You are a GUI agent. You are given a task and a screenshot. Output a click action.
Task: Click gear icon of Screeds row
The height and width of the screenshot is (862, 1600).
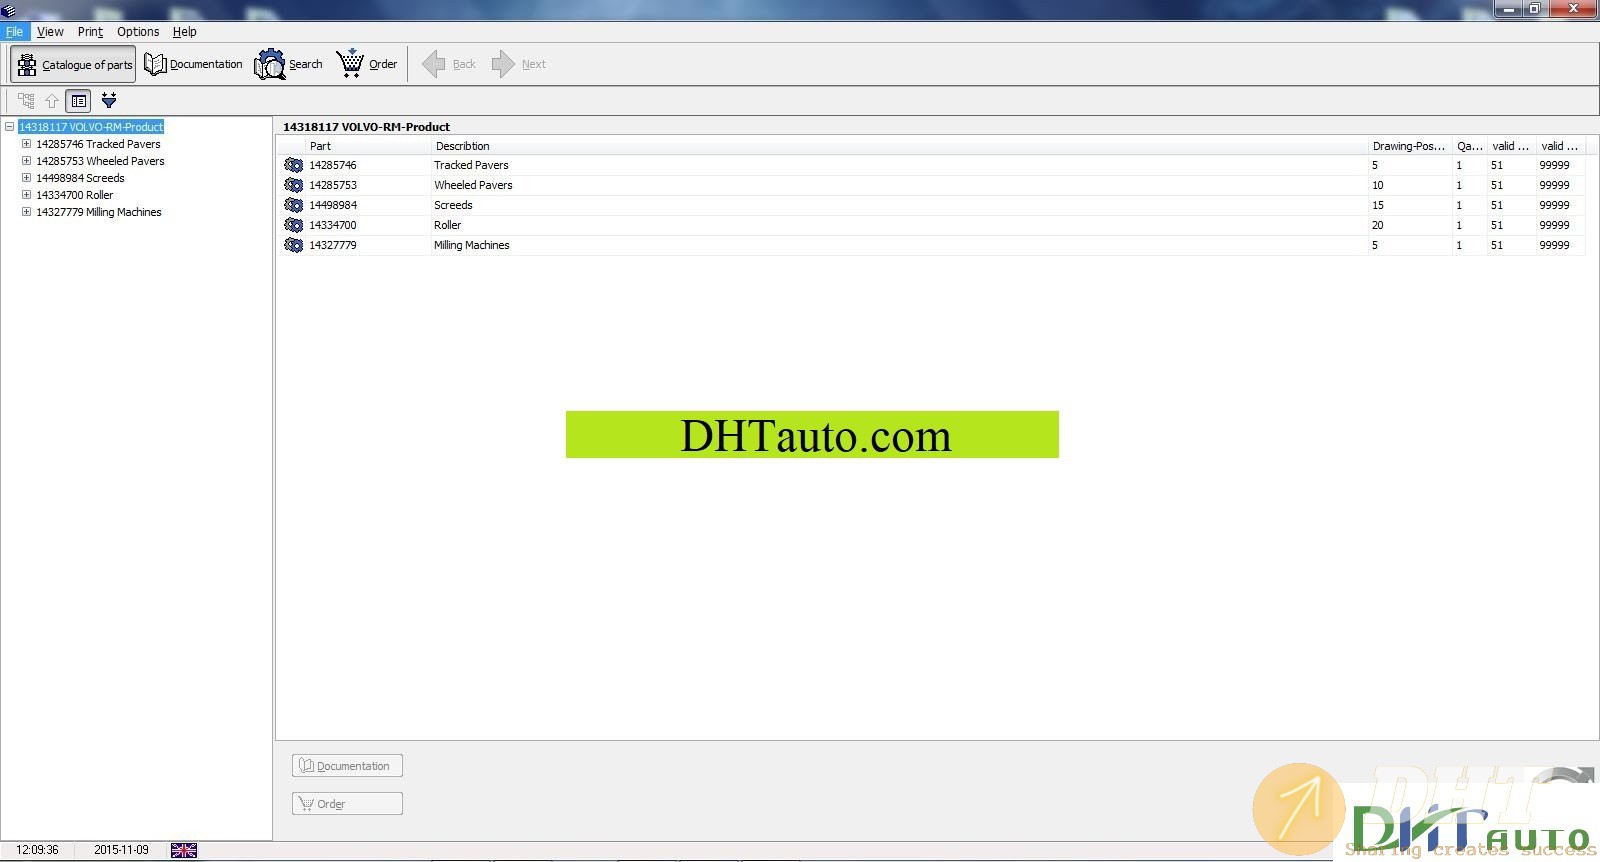[294, 205]
